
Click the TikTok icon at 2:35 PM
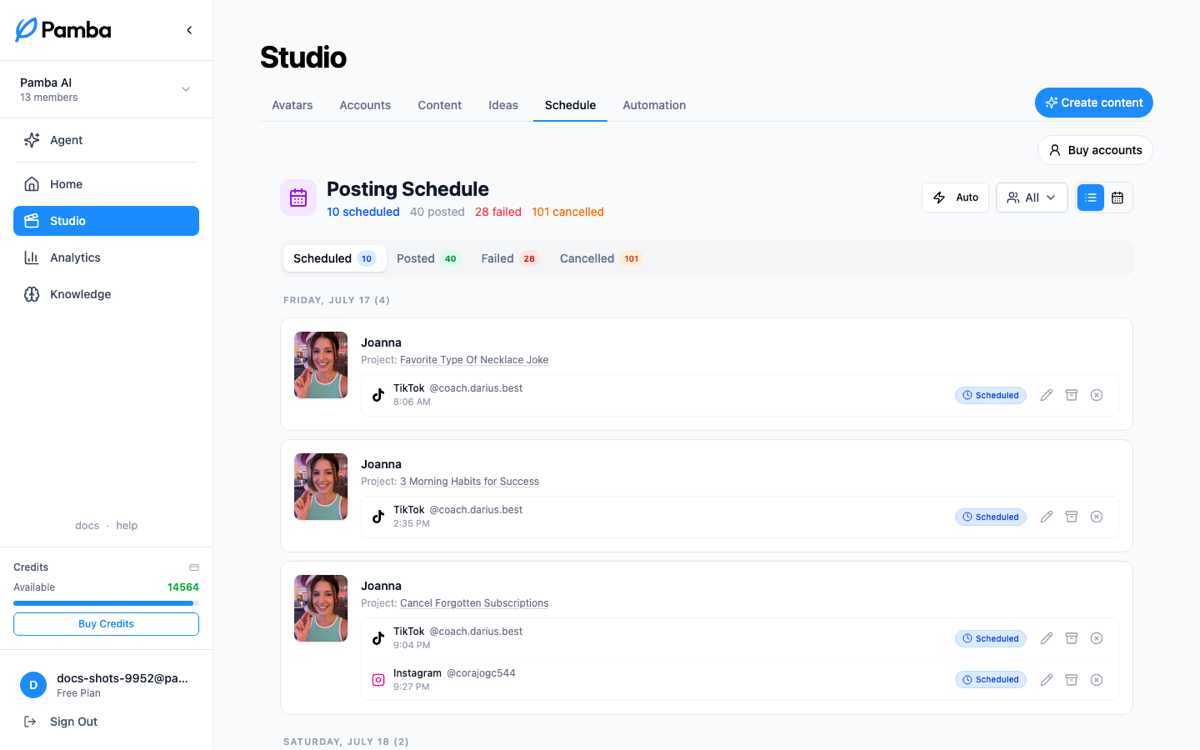pos(378,517)
